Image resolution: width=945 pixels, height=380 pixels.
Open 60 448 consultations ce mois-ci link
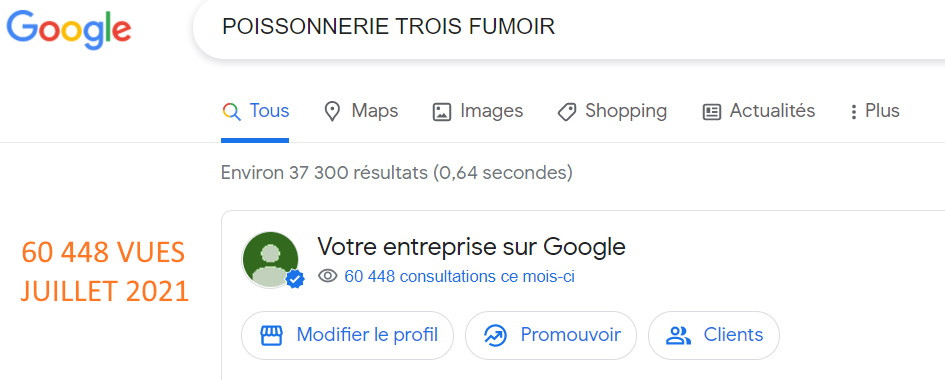point(459,276)
